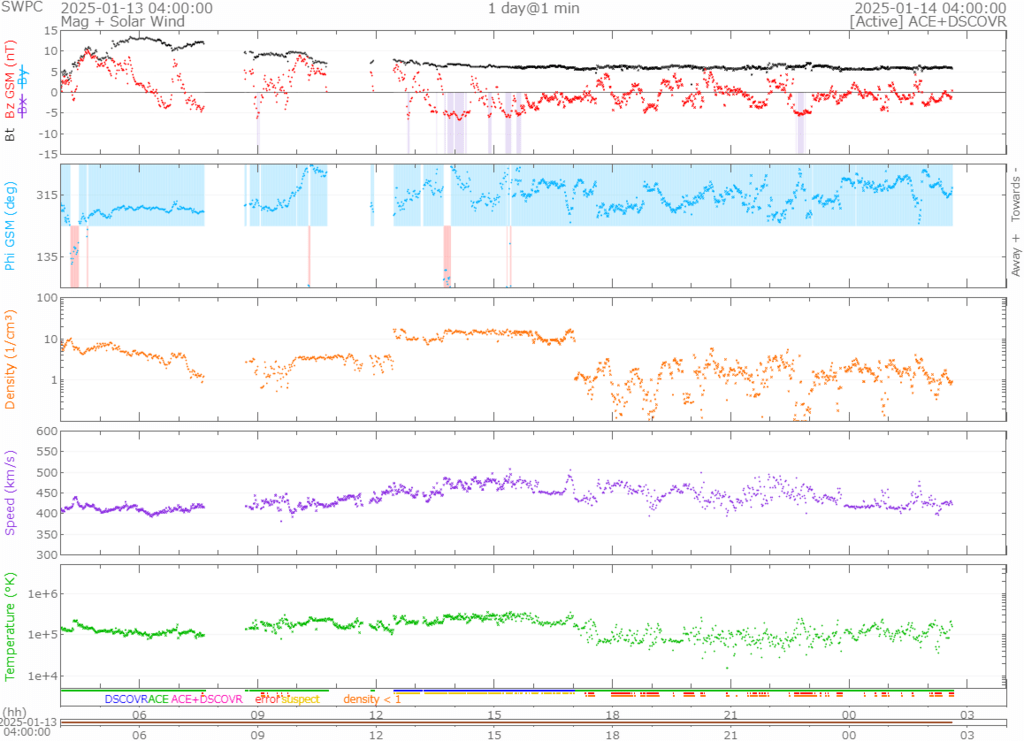Click the end date 2025-01-14 04:00:00
Image resolution: width=1024 pixels, height=741 pixels.
point(943,8)
